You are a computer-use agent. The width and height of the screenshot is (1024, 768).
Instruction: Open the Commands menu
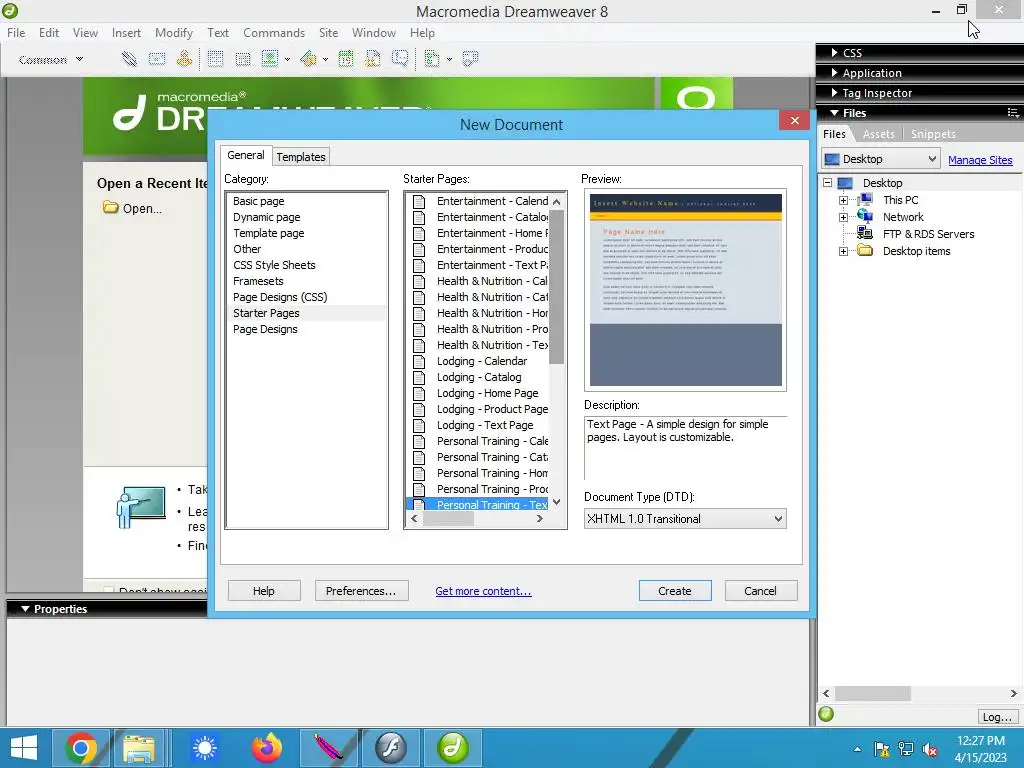pyautogui.click(x=274, y=33)
